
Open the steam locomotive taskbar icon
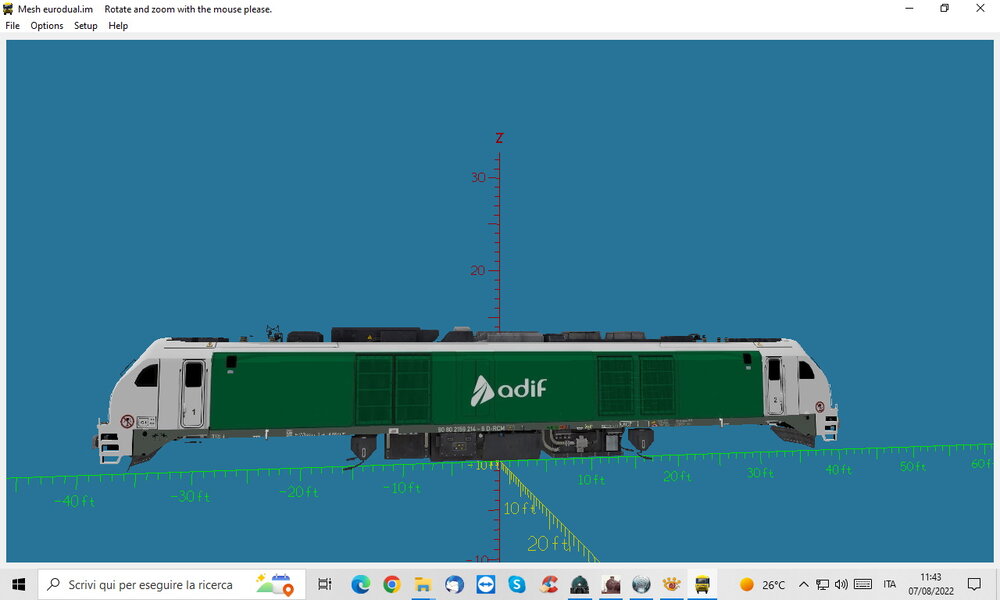coord(610,584)
